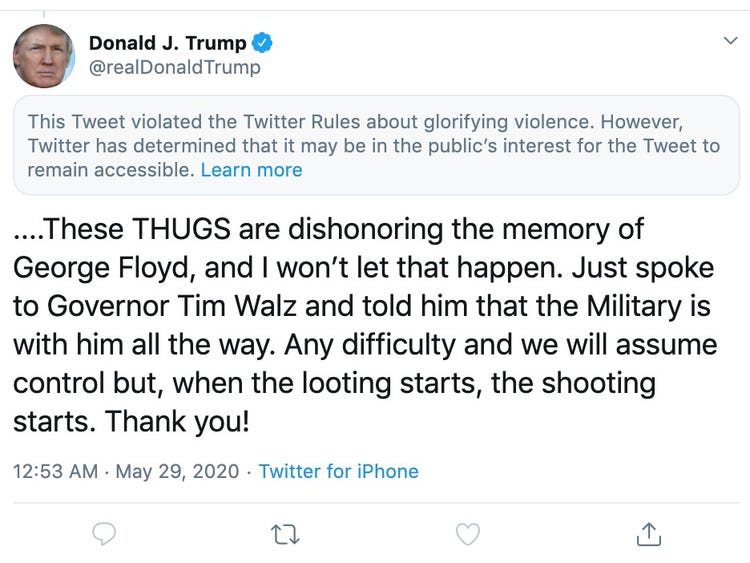Screen dimensions: 750x563
Task: Click the reply speech bubble icon
Action: [x=105, y=534]
